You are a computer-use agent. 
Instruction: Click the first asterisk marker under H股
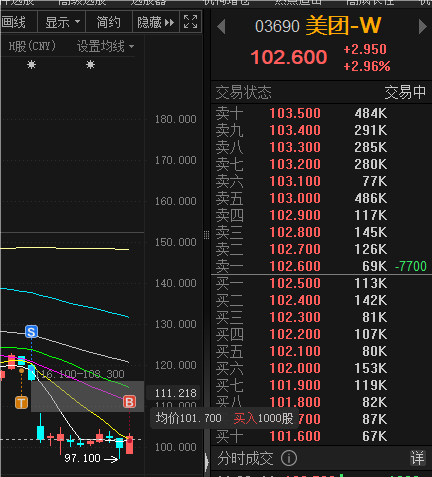(31, 64)
